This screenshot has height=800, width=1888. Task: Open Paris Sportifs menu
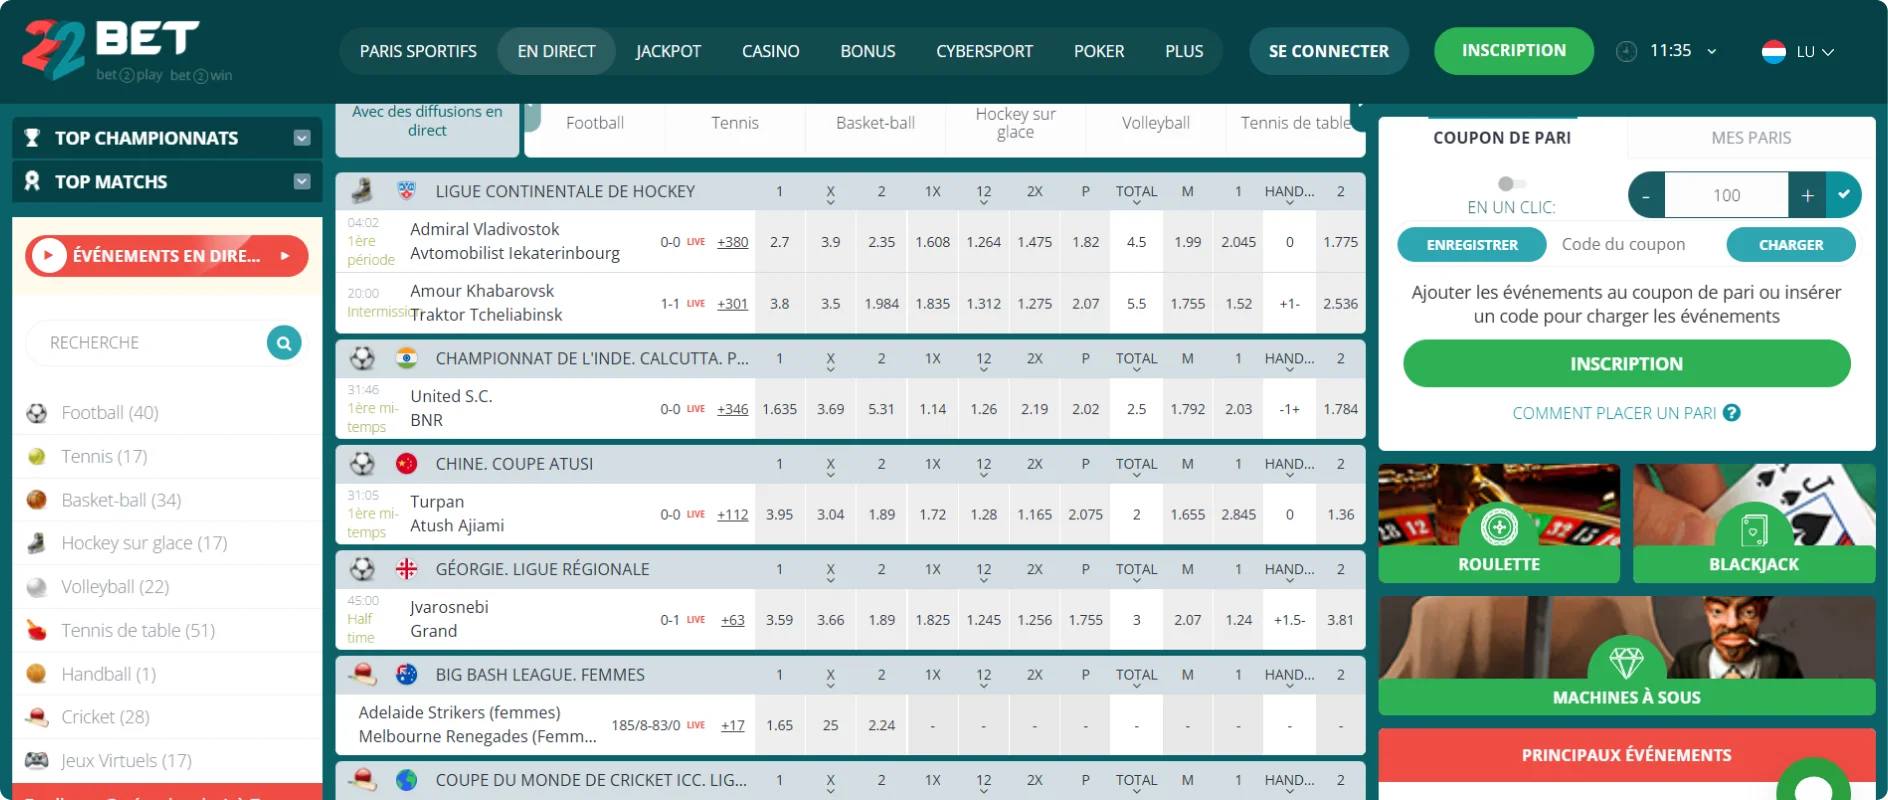coord(418,51)
